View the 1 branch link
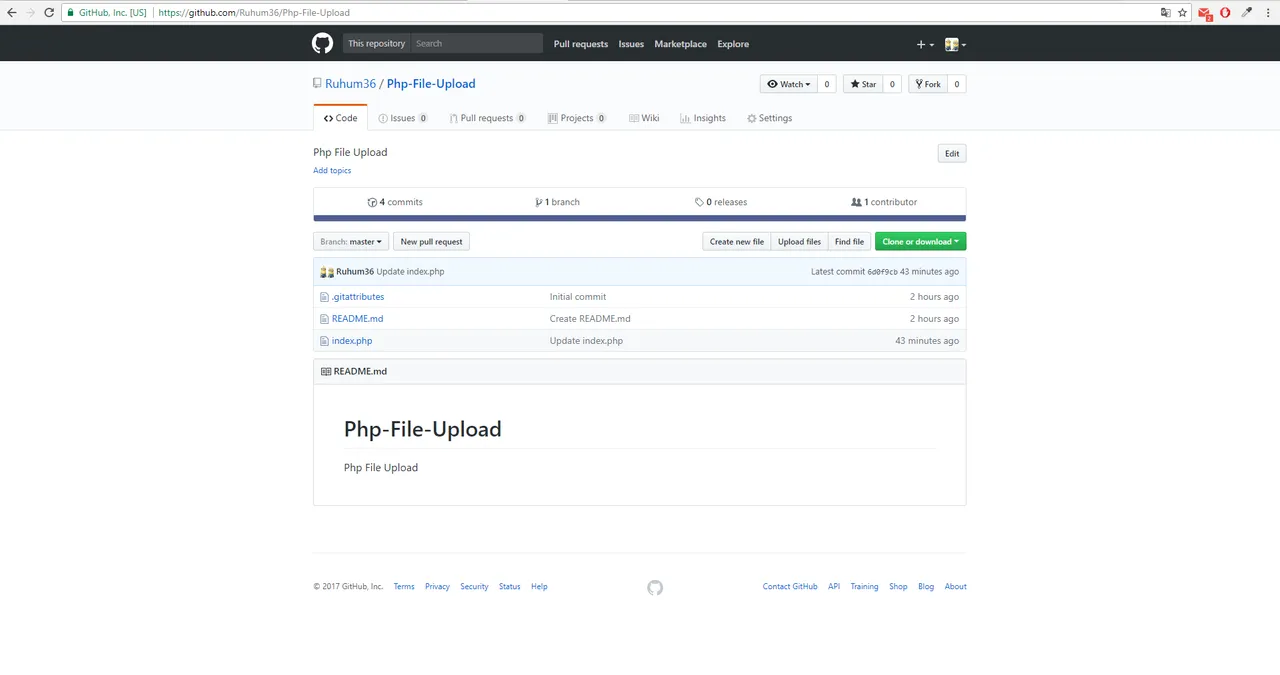 coord(558,202)
